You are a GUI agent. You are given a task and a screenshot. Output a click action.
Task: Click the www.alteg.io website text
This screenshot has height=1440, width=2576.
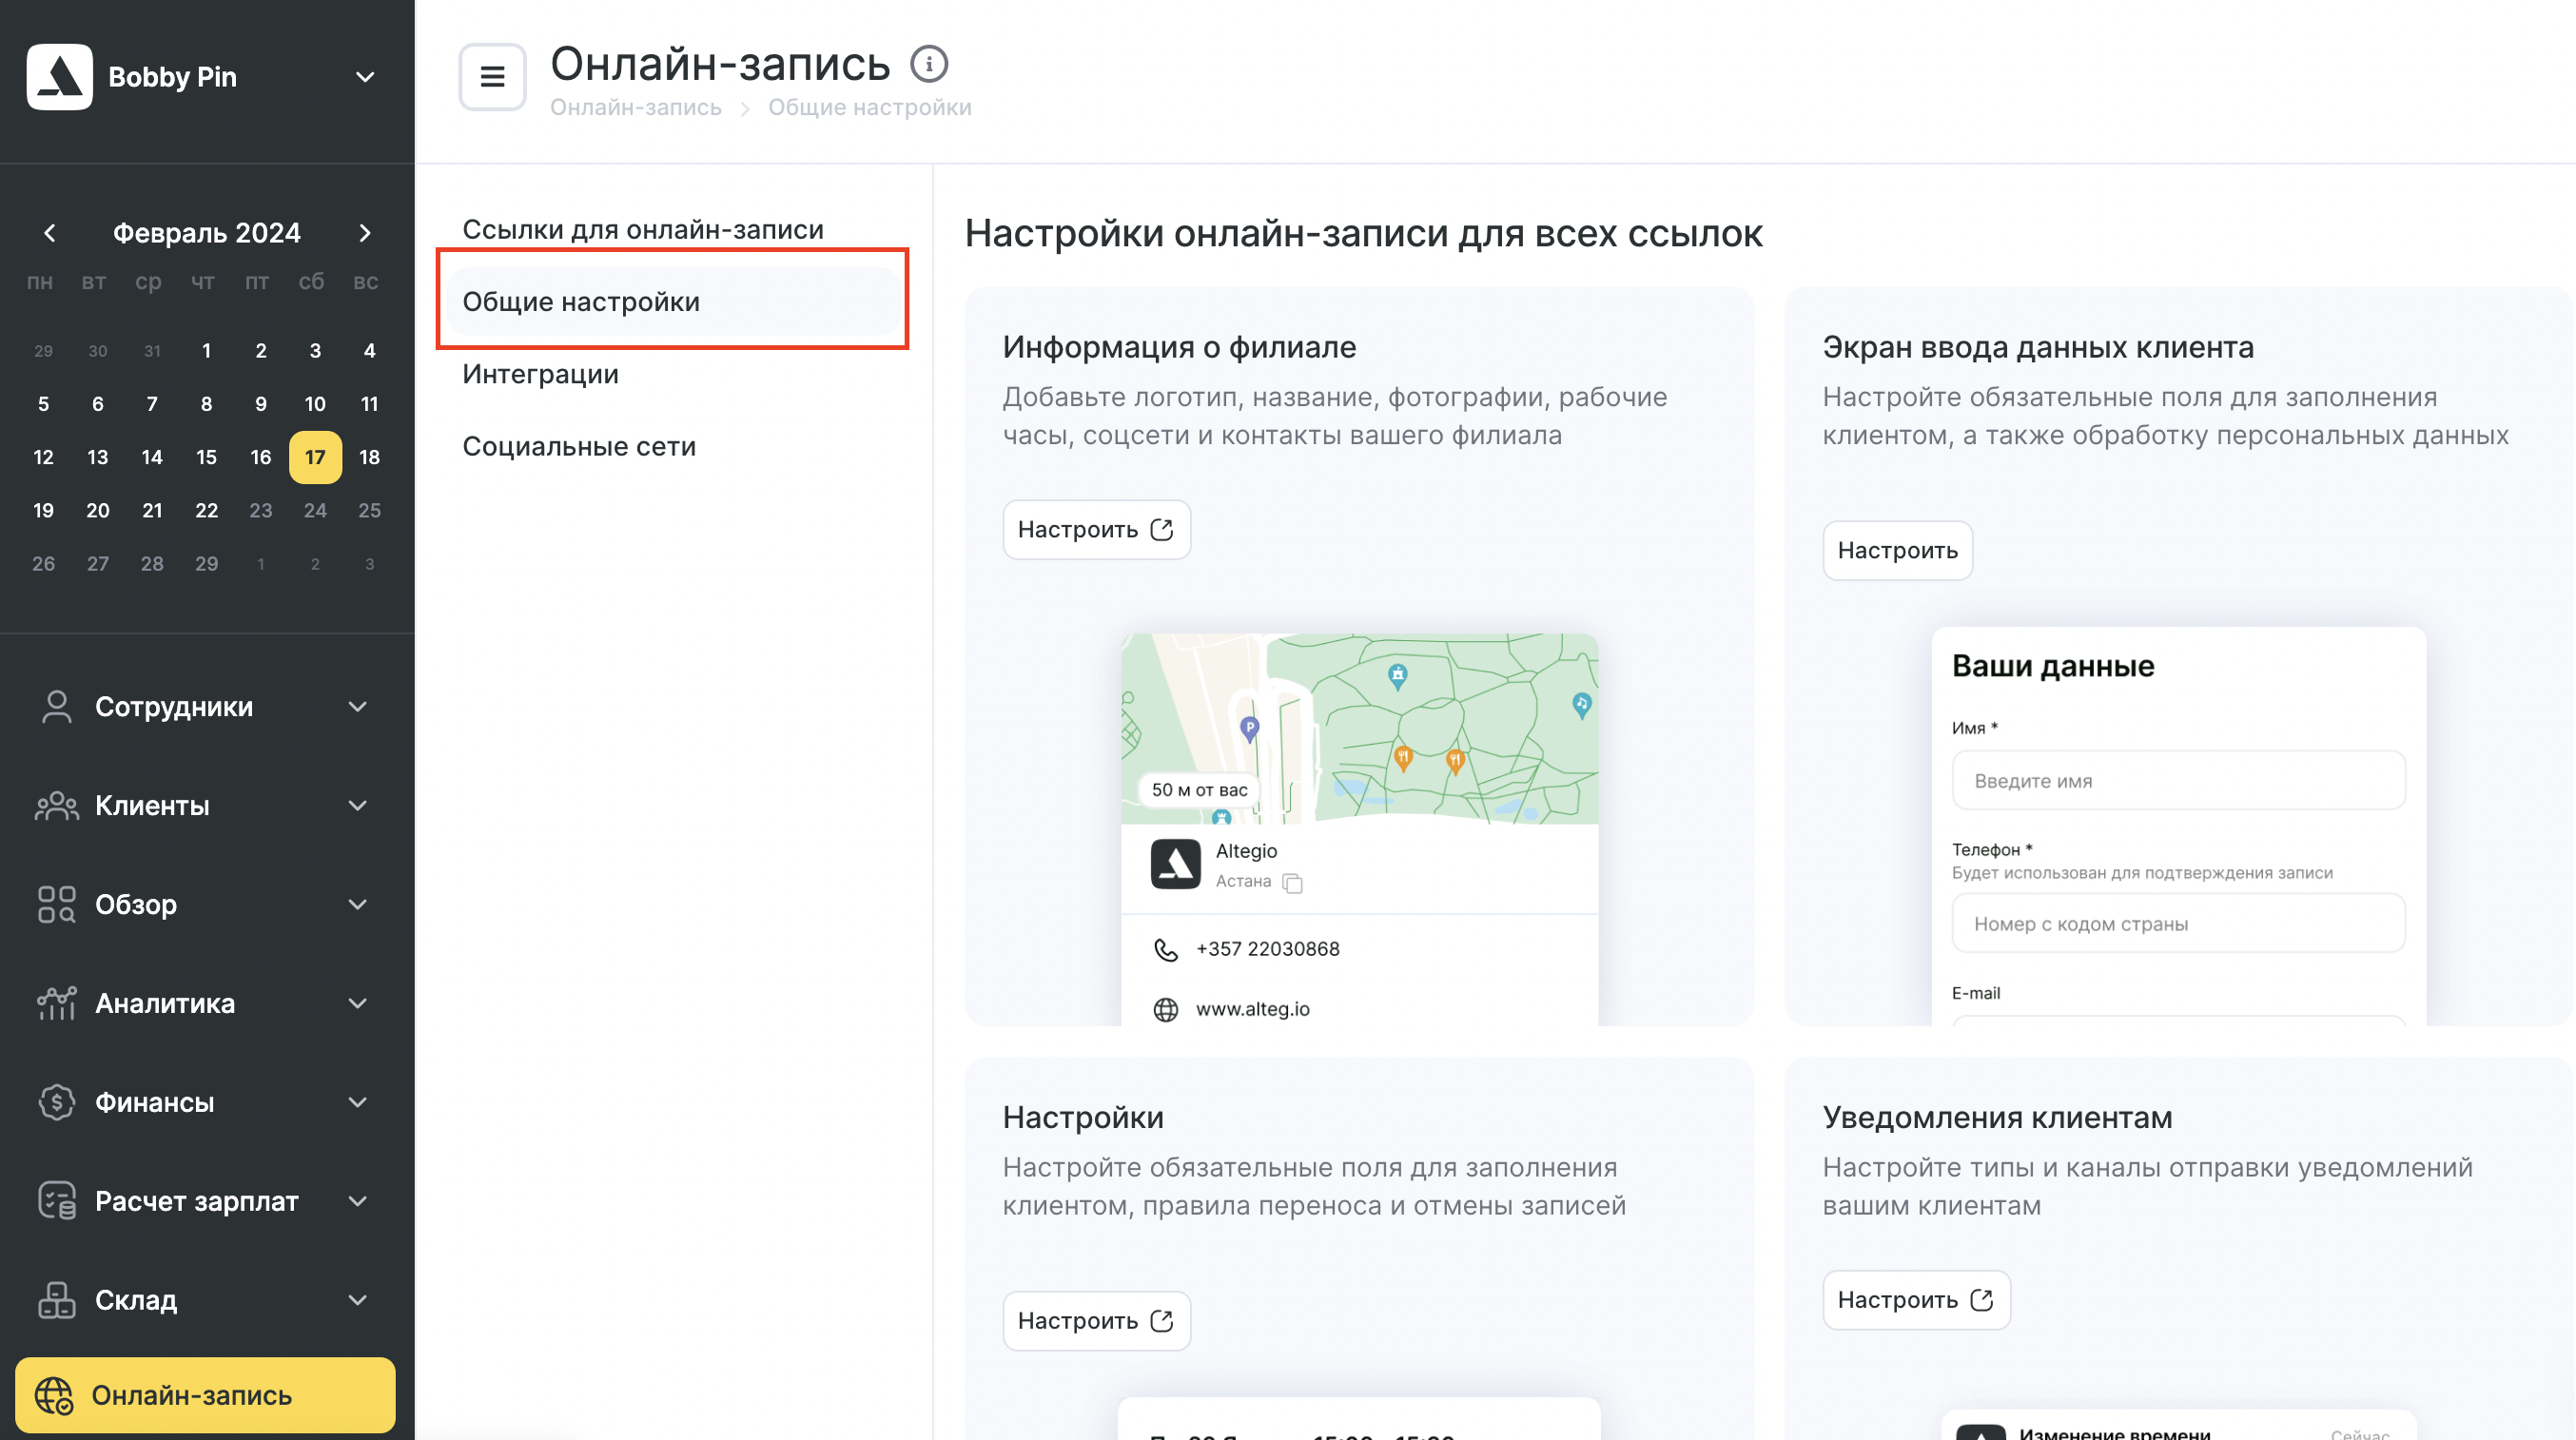point(1252,1009)
